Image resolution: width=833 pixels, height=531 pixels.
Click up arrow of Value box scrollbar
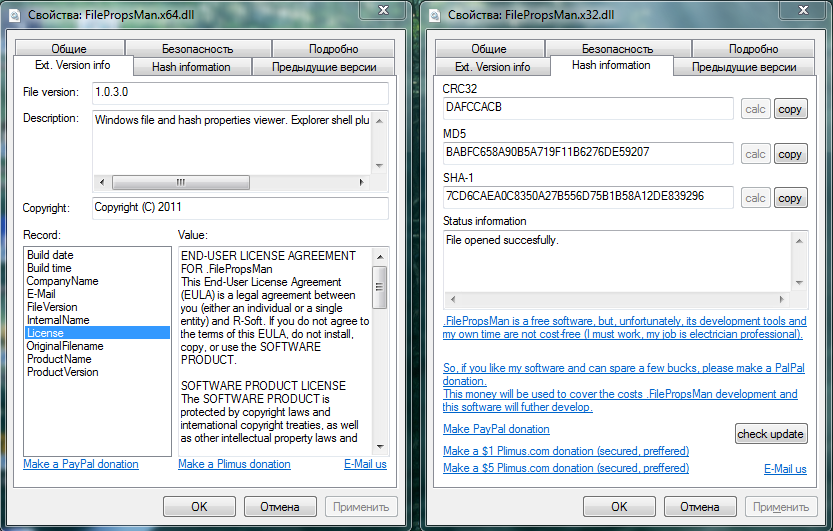pyautogui.click(x=380, y=256)
